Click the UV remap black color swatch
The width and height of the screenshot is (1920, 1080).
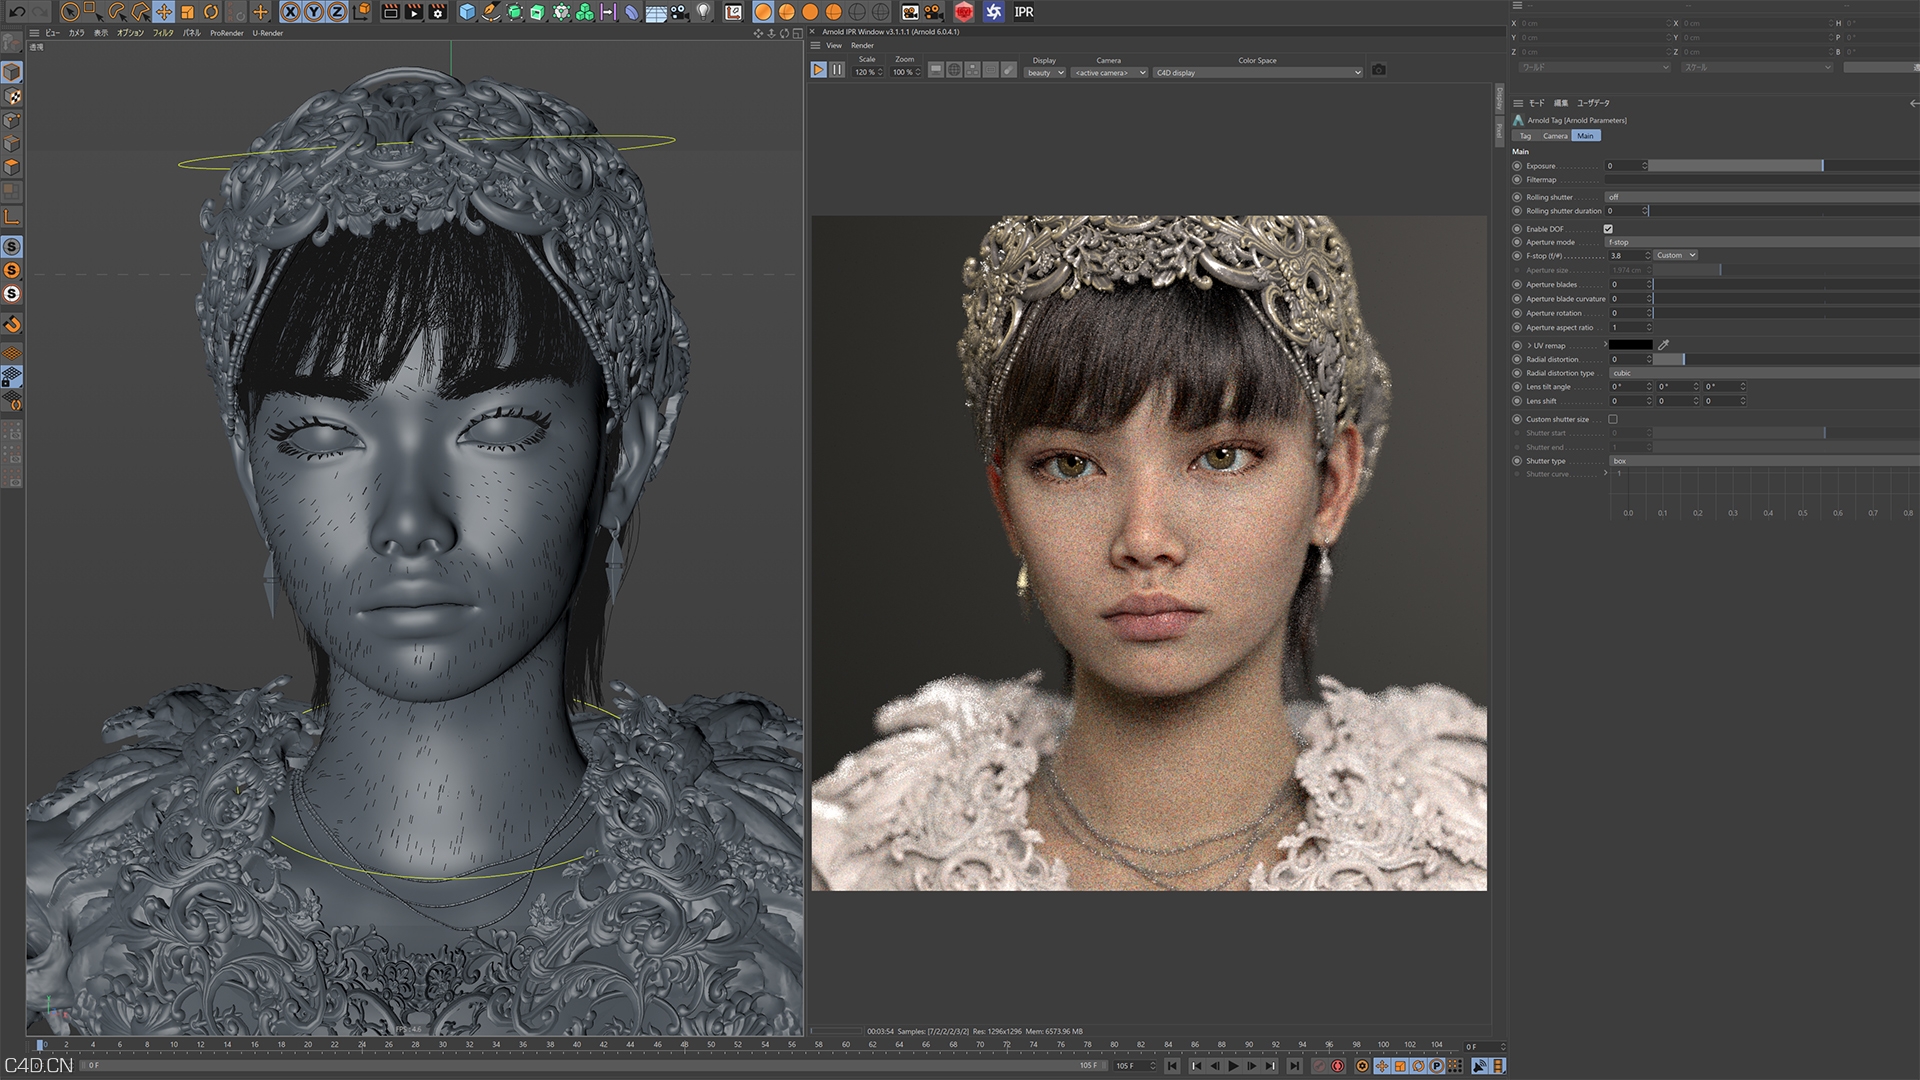1631,345
